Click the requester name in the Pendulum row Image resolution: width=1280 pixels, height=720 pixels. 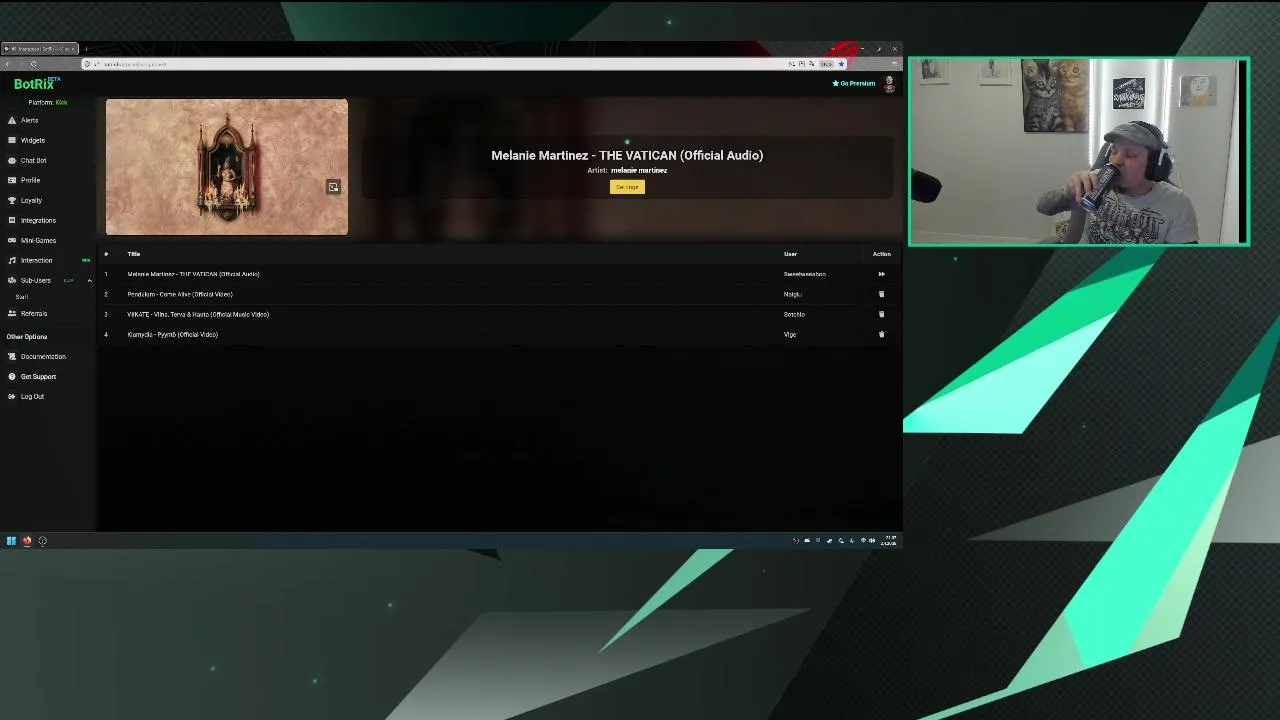pyautogui.click(x=792, y=294)
